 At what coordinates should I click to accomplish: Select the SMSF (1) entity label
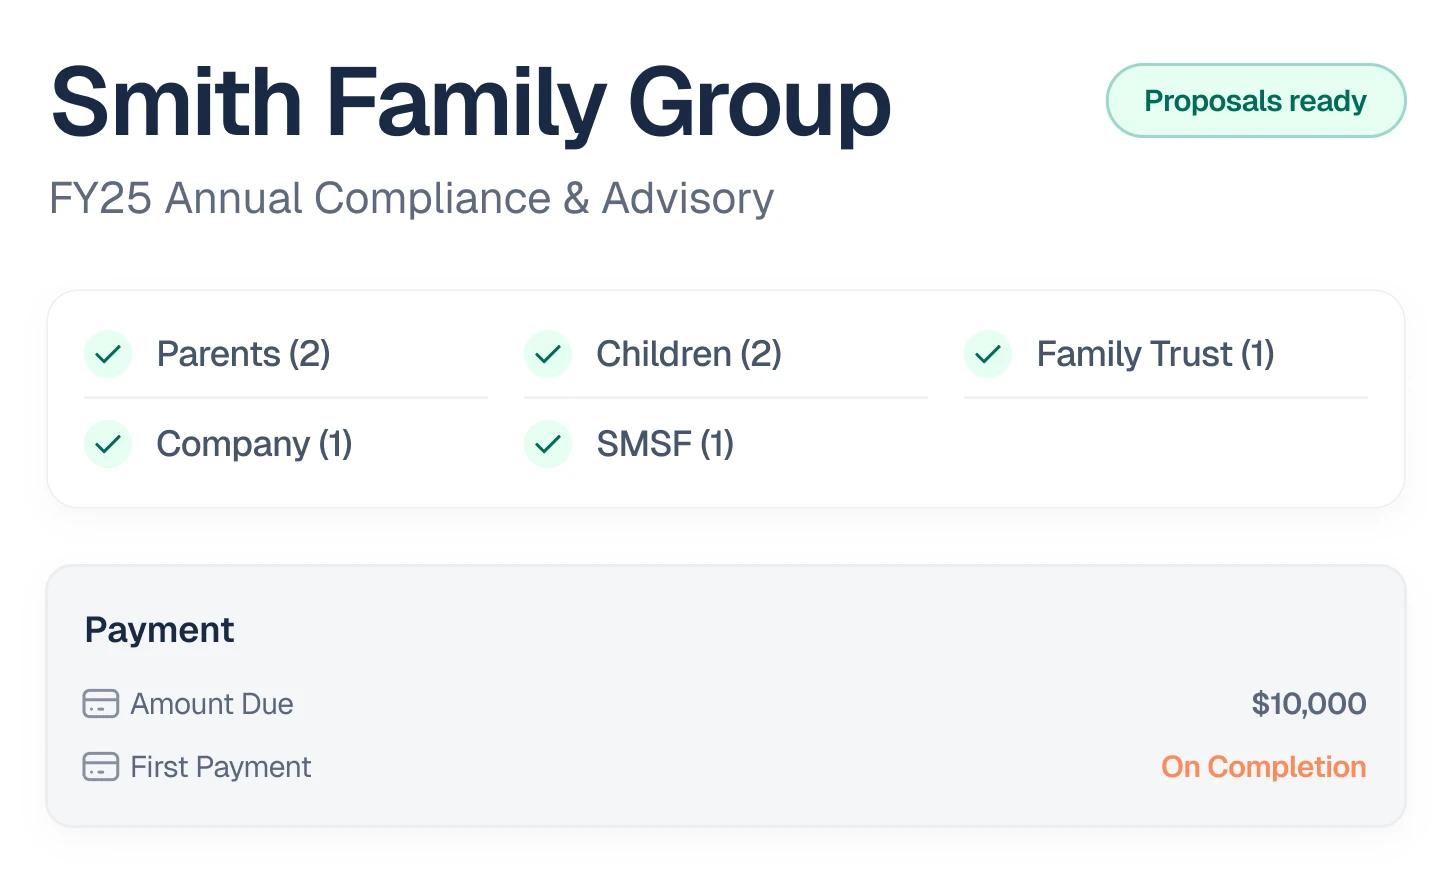coord(665,444)
